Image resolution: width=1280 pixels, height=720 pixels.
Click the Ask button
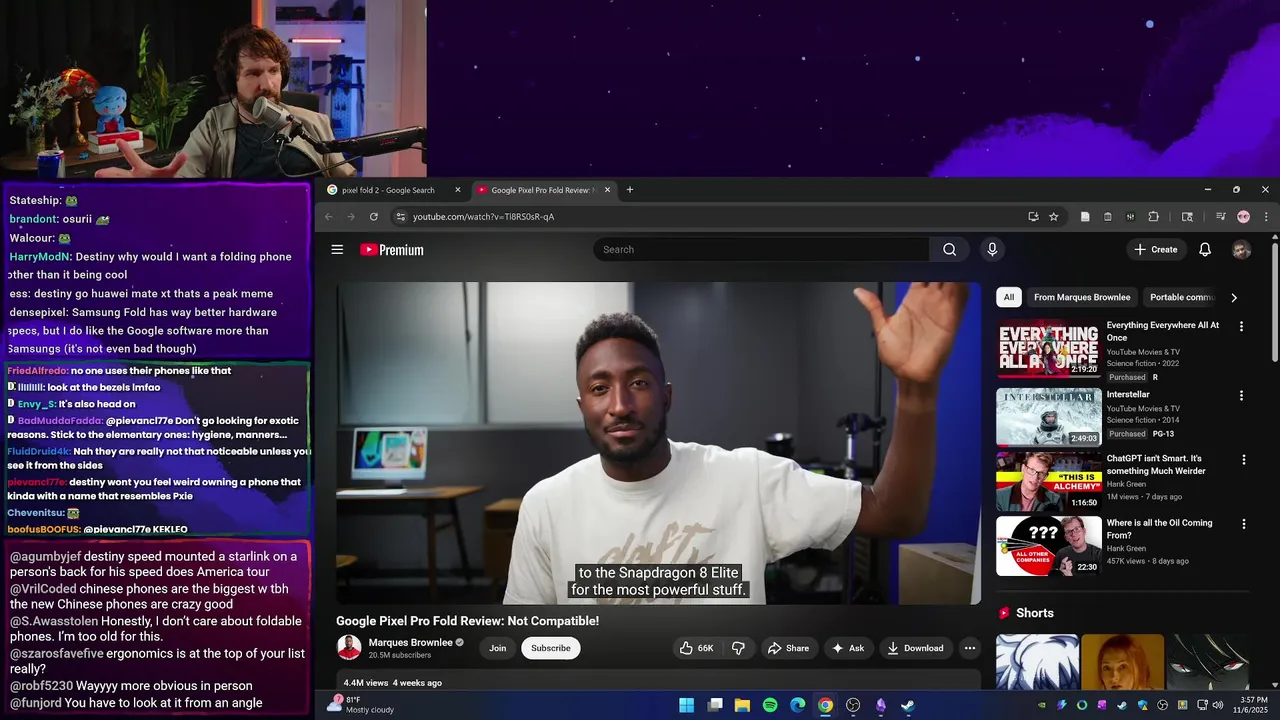click(848, 648)
